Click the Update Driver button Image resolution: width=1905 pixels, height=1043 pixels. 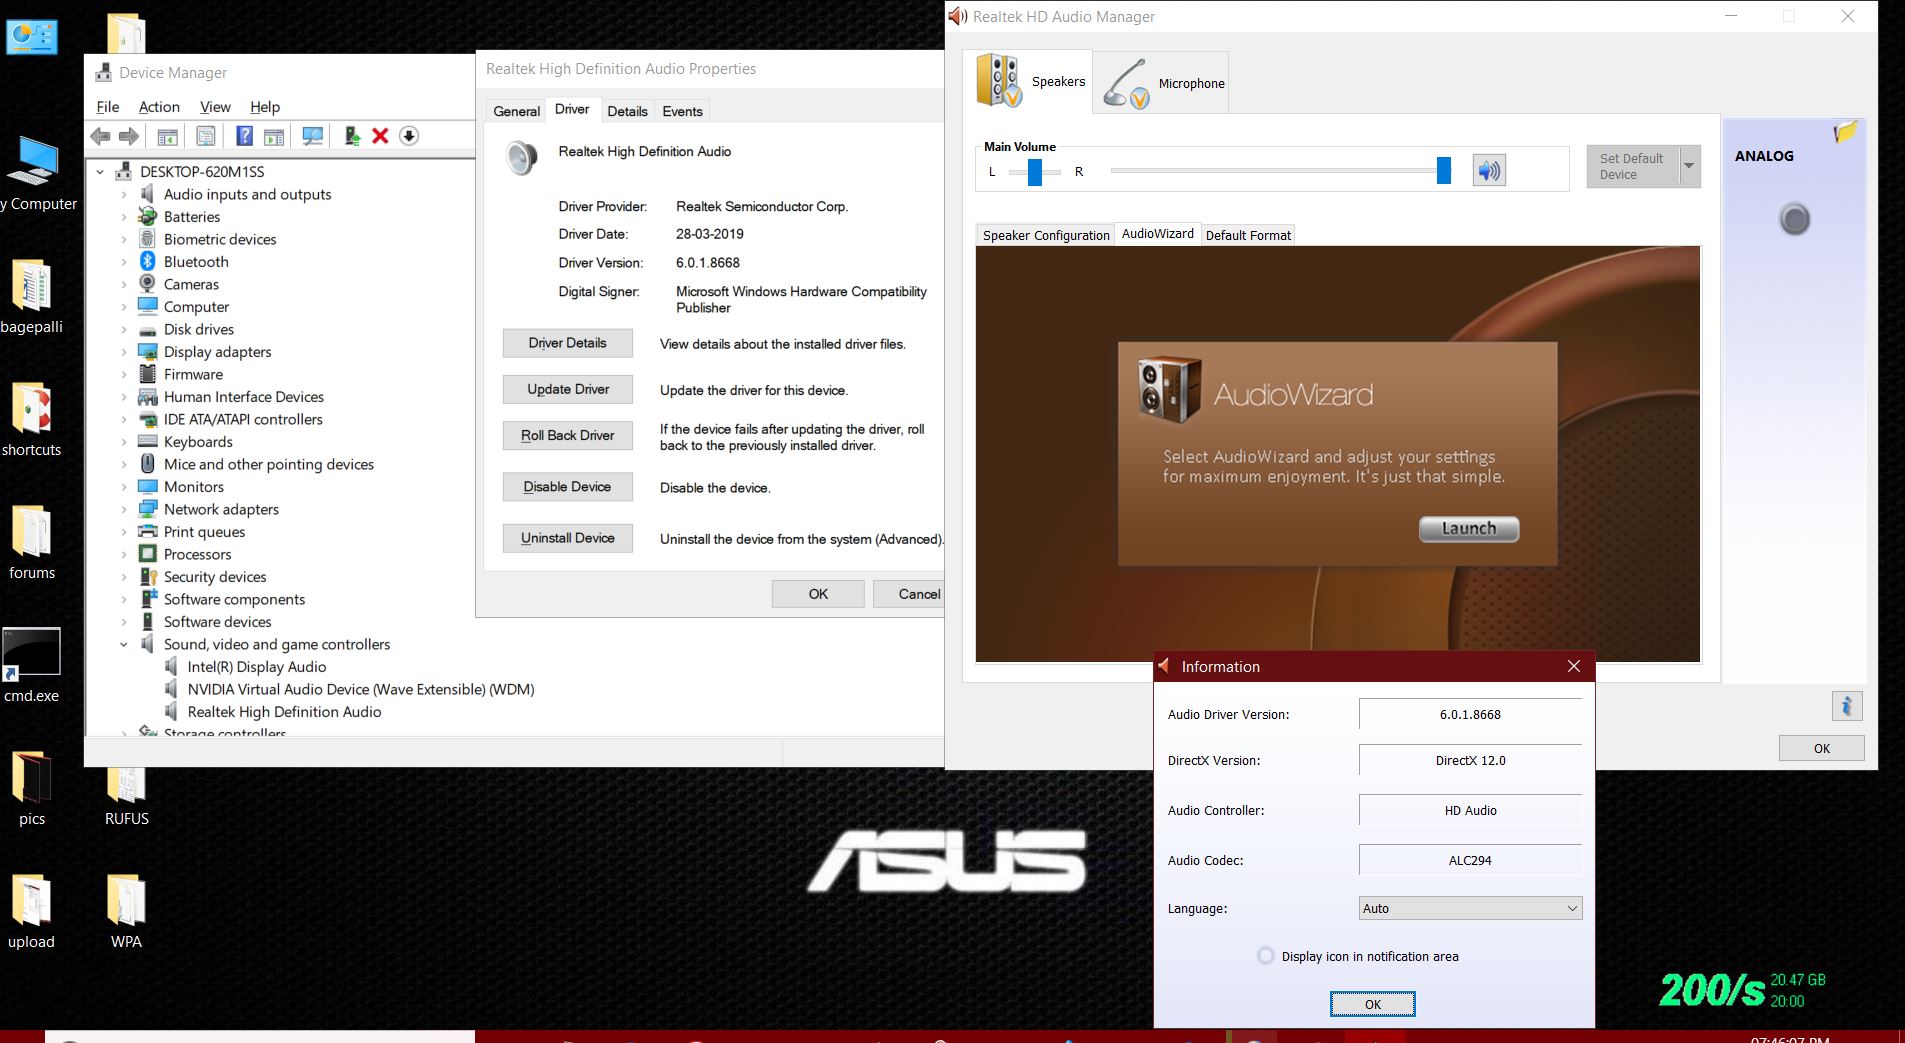click(x=567, y=389)
